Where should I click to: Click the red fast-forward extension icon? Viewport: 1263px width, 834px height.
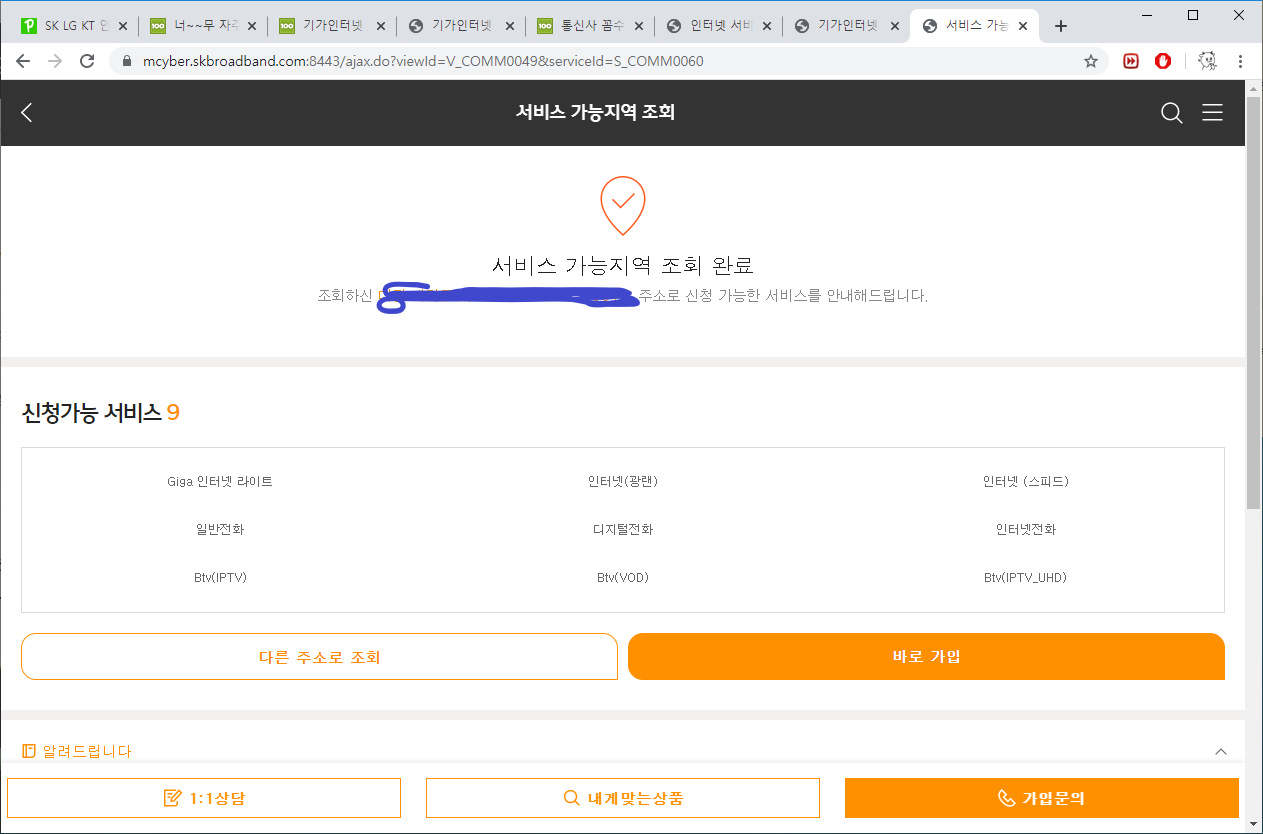[1131, 61]
